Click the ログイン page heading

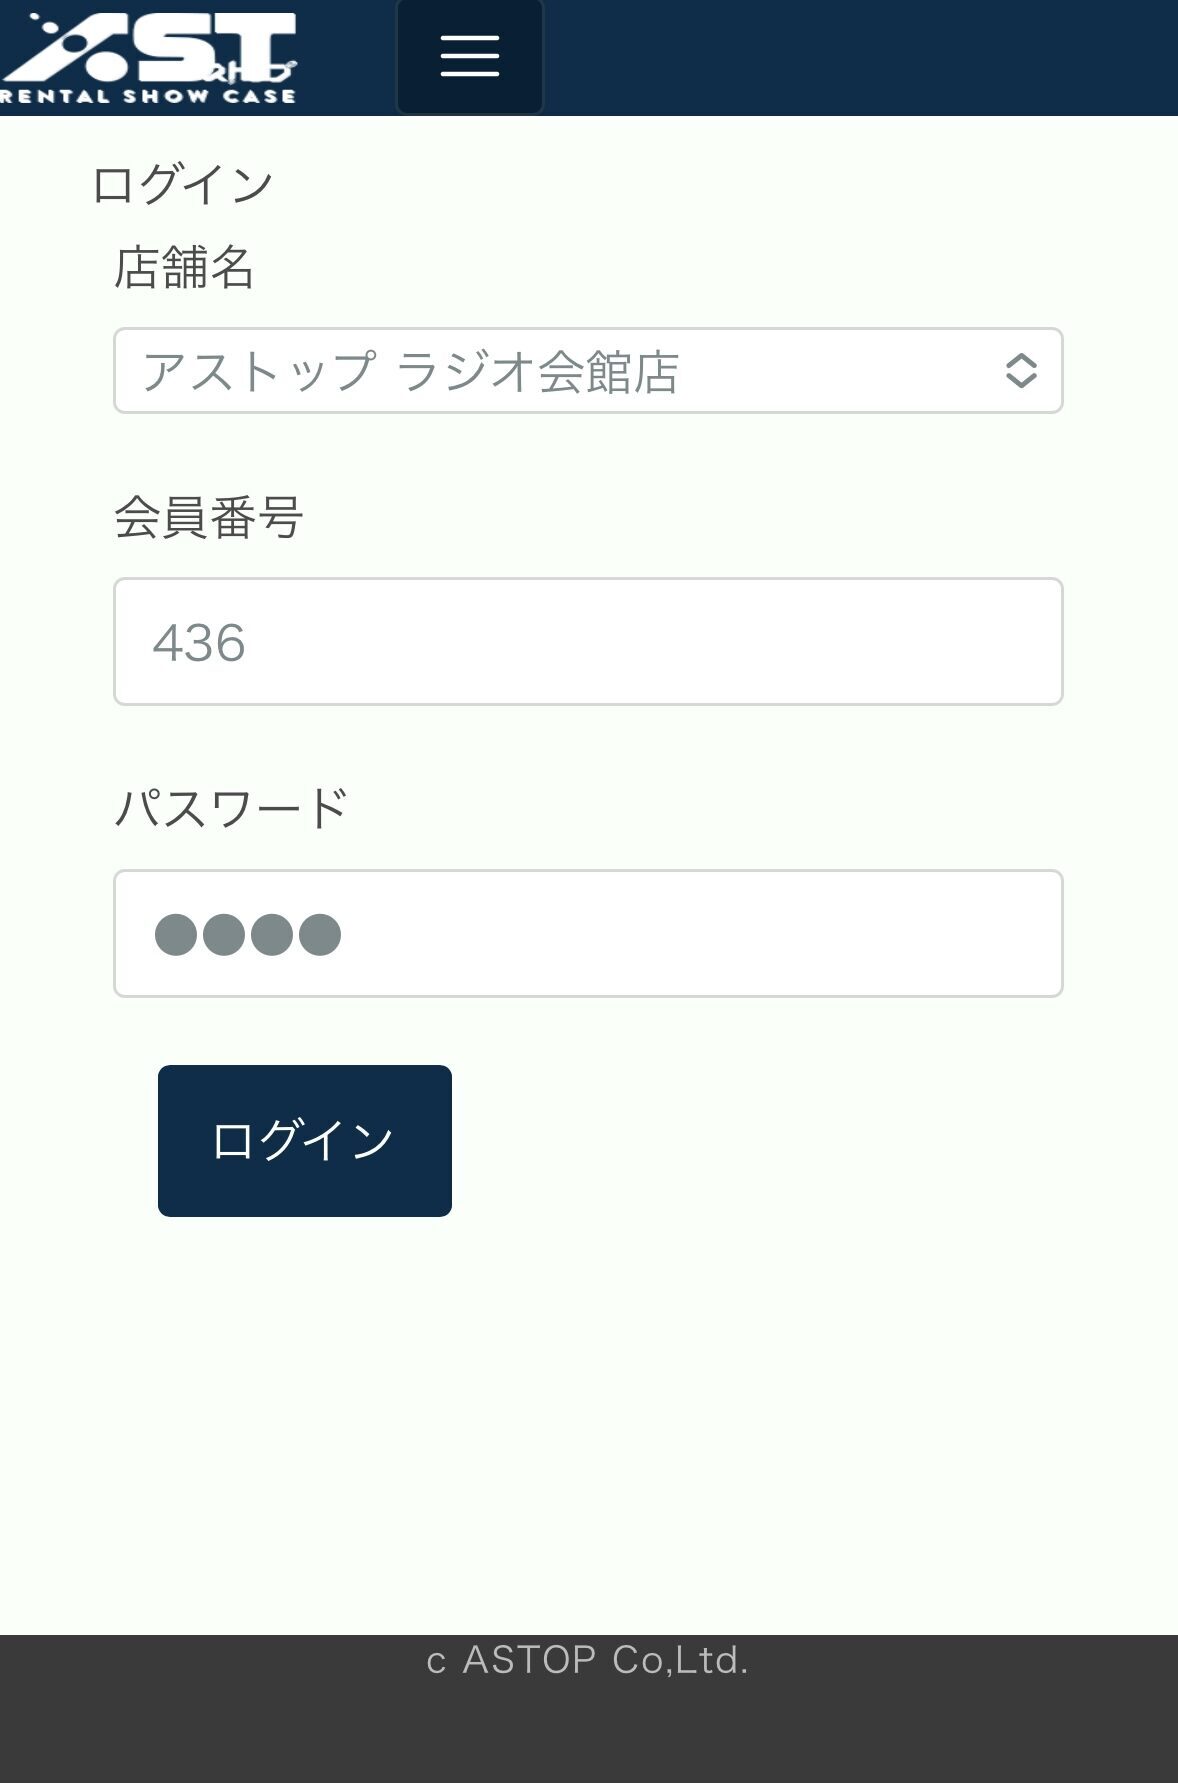182,185
